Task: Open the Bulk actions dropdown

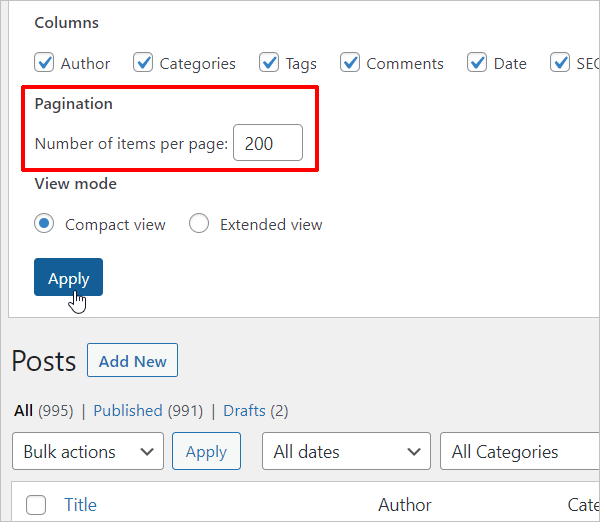Action: pos(87,451)
